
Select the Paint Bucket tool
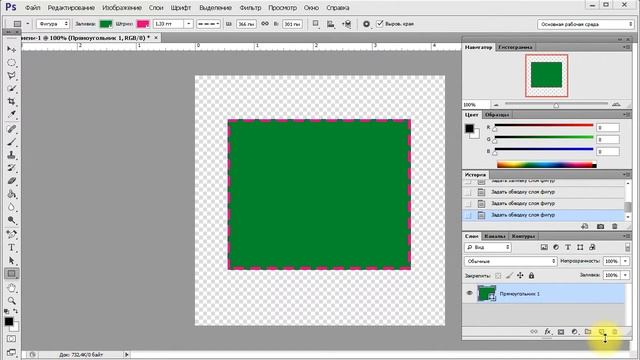point(11,194)
